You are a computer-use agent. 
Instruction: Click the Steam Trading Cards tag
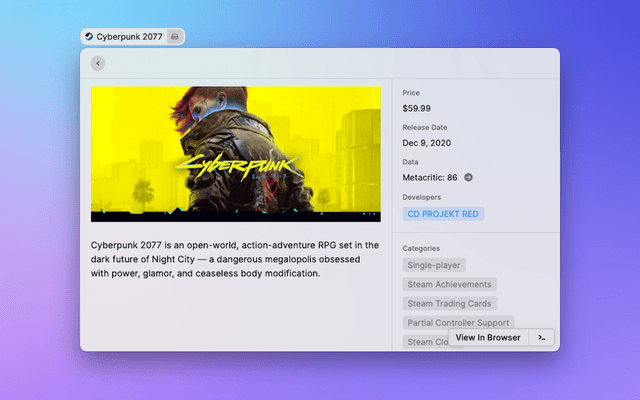pos(449,303)
